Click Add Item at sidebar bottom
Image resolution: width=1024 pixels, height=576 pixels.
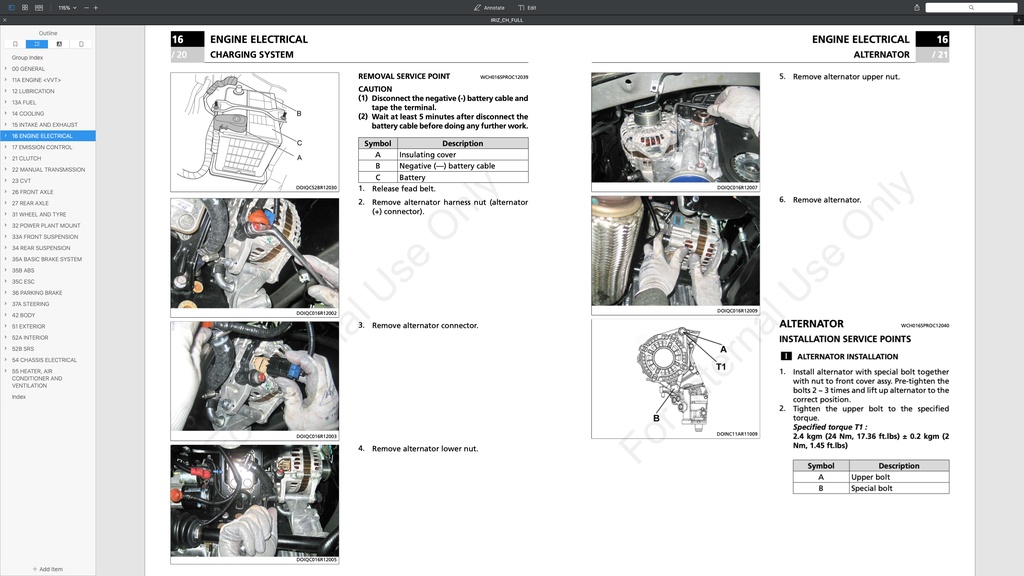[x=49, y=568]
